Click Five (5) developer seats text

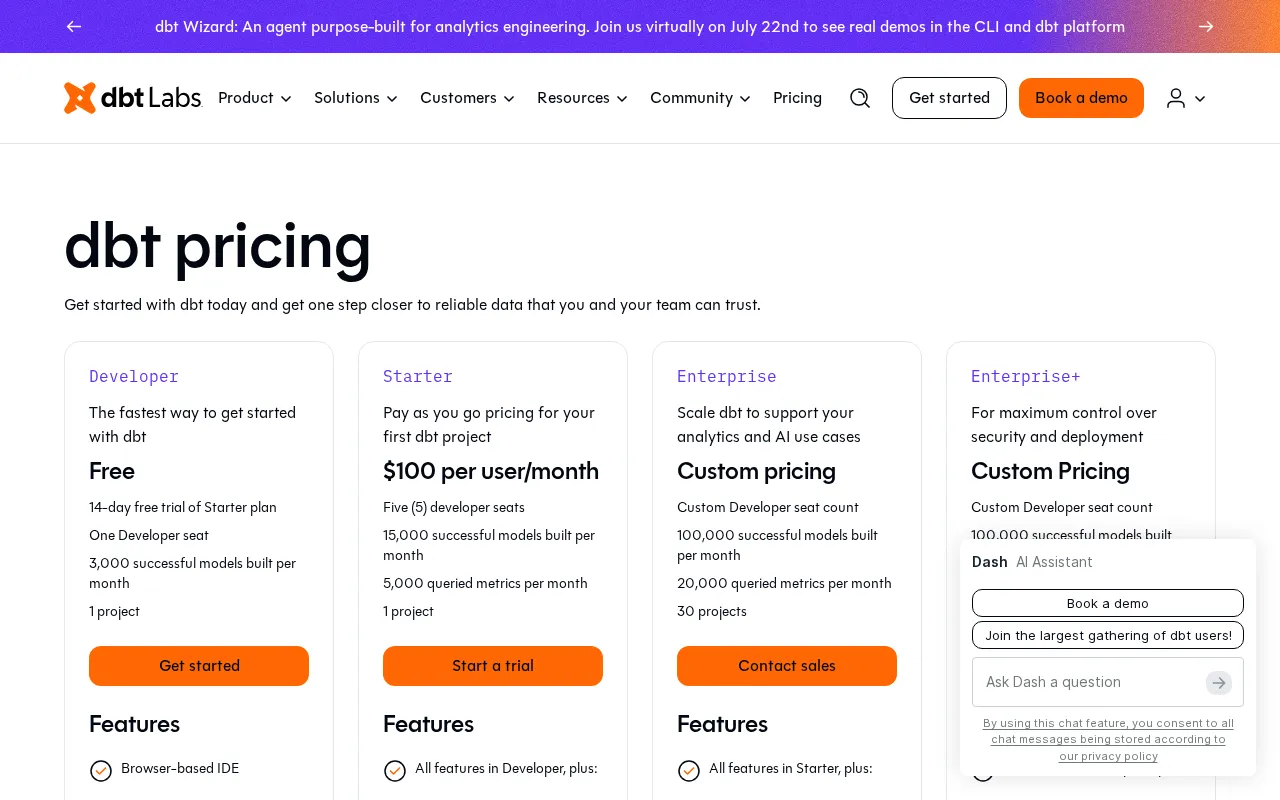pyautogui.click(x=454, y=508)
